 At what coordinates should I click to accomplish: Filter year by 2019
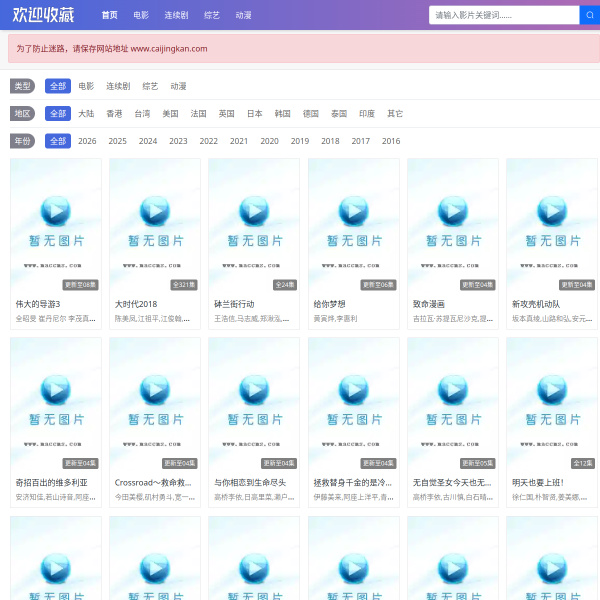coord(300,141)
